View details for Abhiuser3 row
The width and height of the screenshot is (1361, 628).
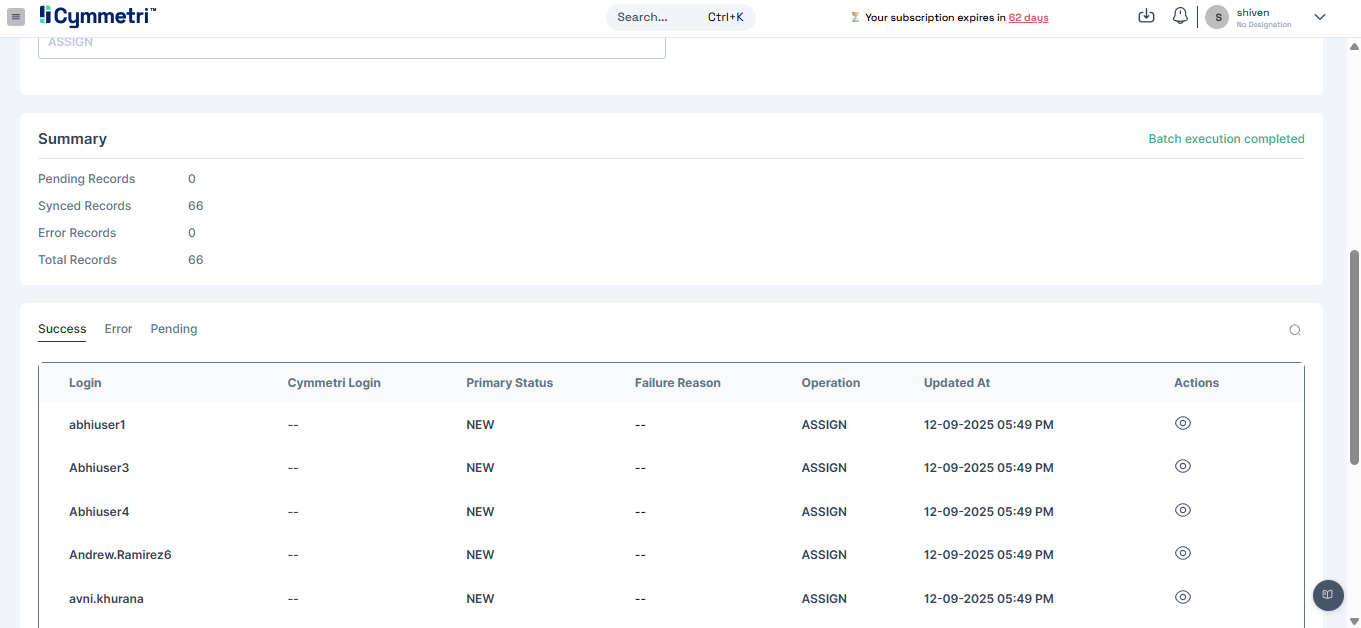[1183, 466]
